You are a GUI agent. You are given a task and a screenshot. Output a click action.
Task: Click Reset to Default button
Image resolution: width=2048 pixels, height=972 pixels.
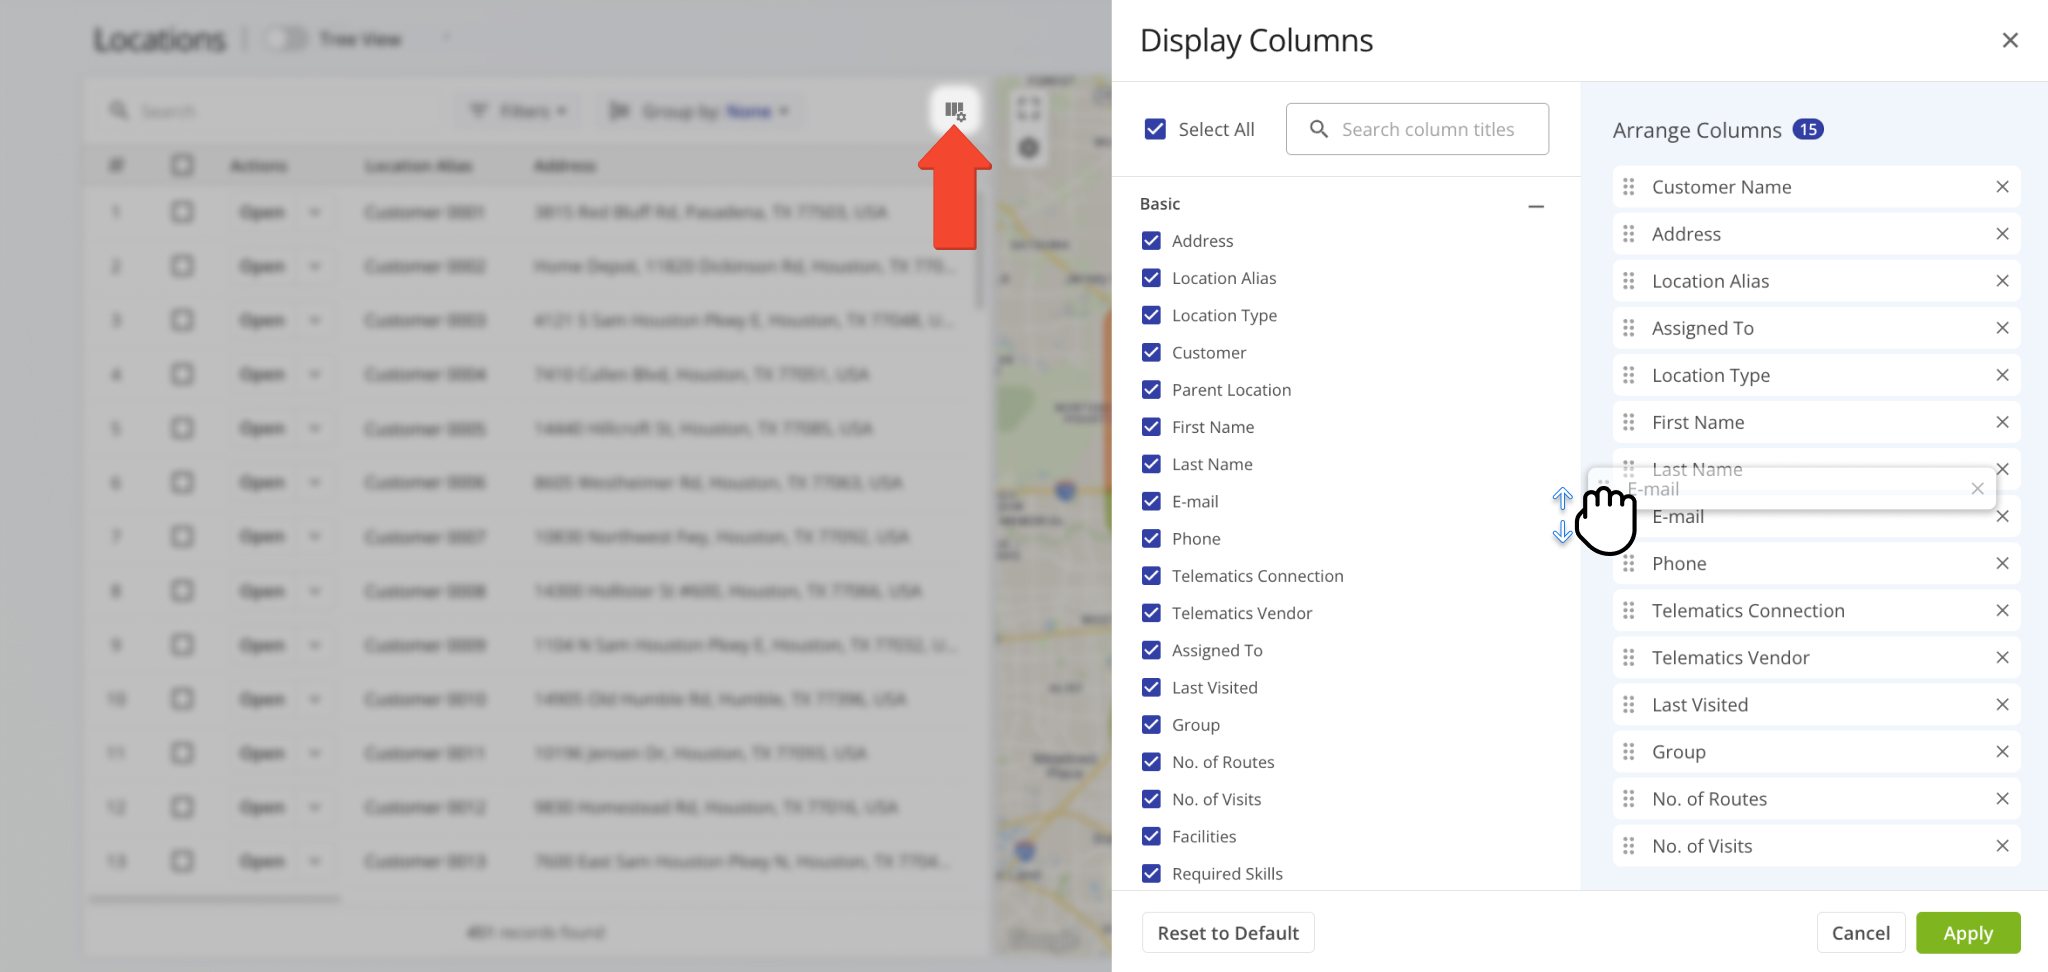(x=1228, y=933)
